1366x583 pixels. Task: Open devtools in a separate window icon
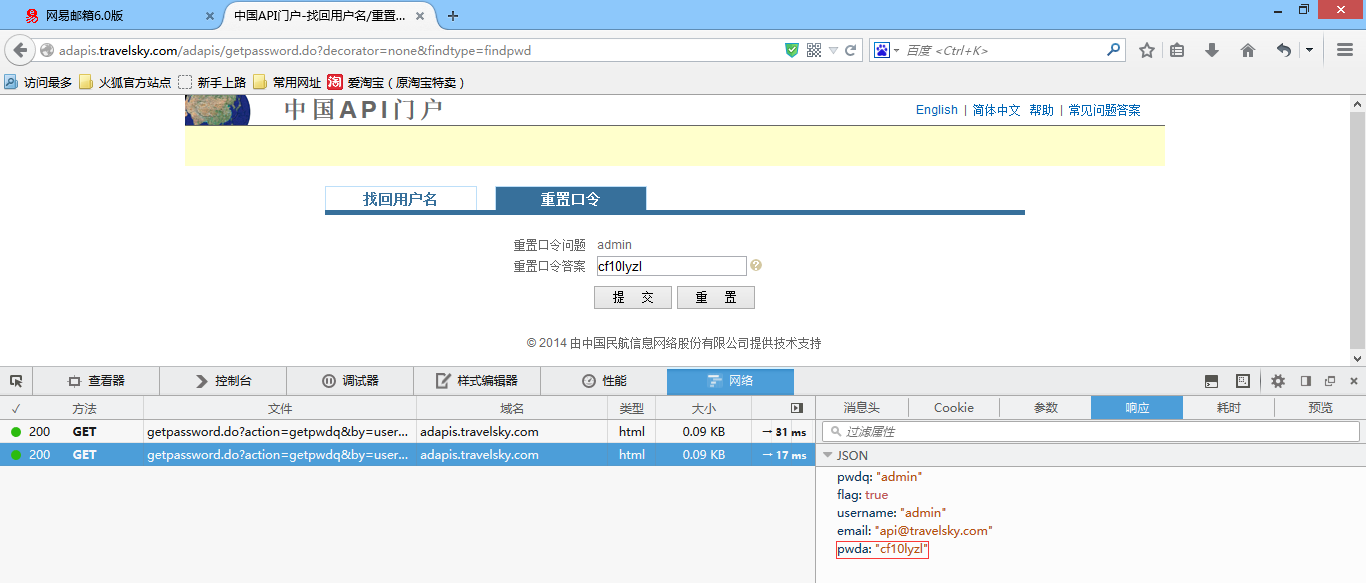coord(1330,381)
